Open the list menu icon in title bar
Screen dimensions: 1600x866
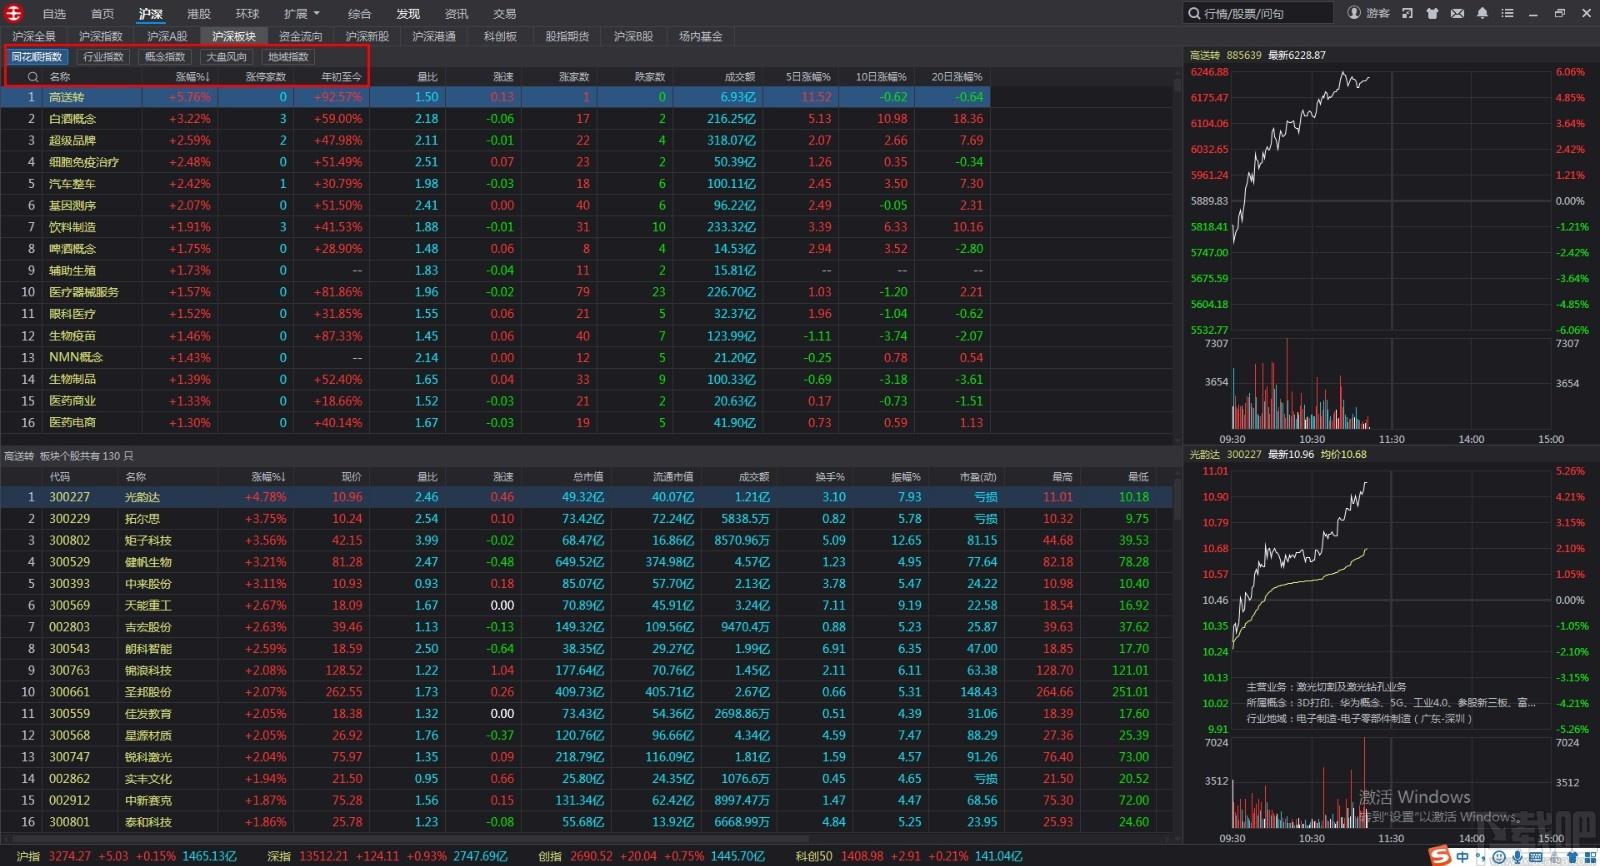(x=1507, y=13)
